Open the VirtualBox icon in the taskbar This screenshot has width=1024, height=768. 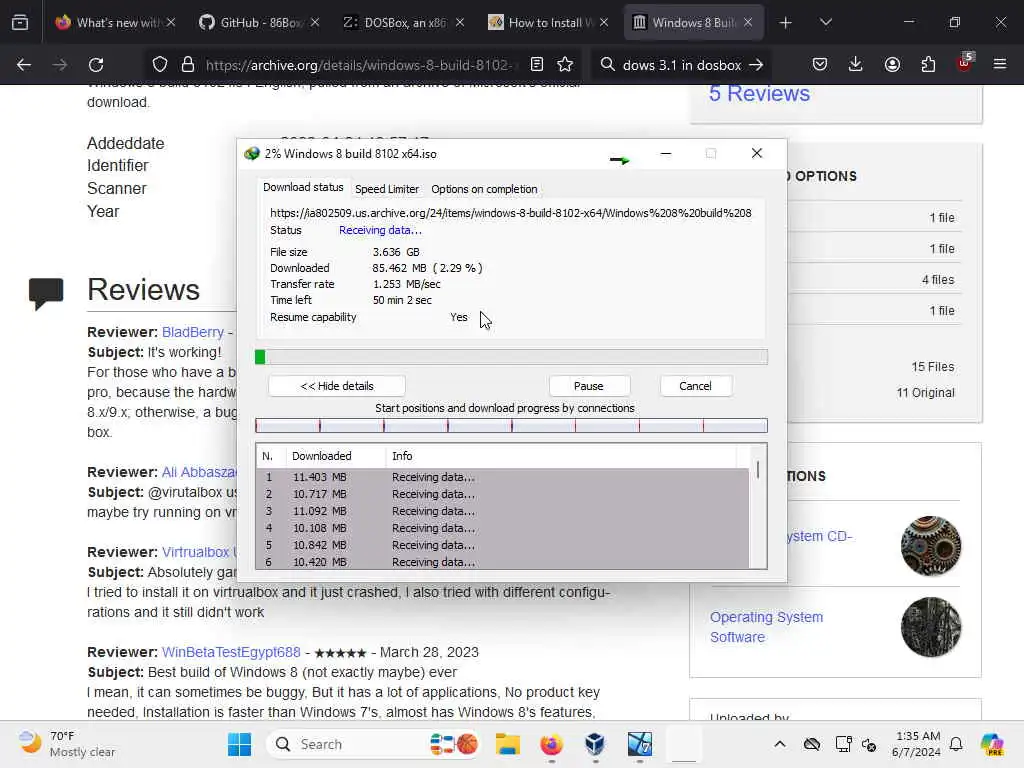595,744
